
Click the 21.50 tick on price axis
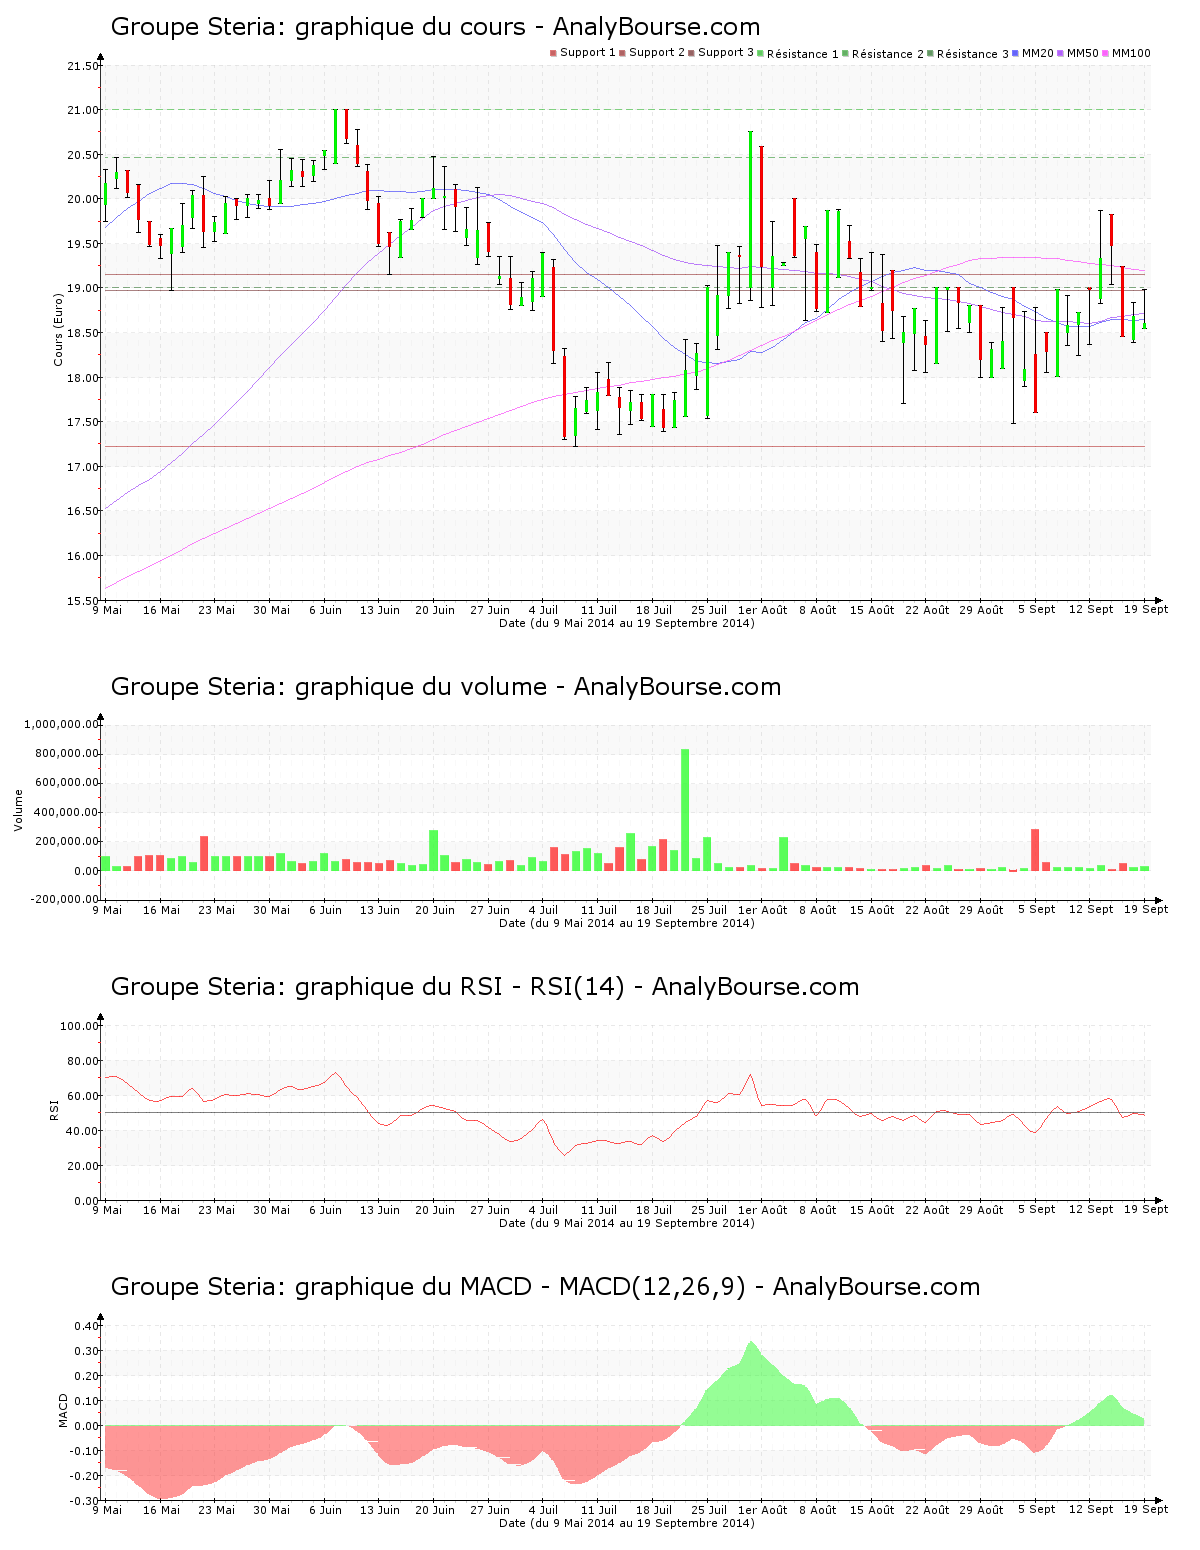[x=82, y=66]
